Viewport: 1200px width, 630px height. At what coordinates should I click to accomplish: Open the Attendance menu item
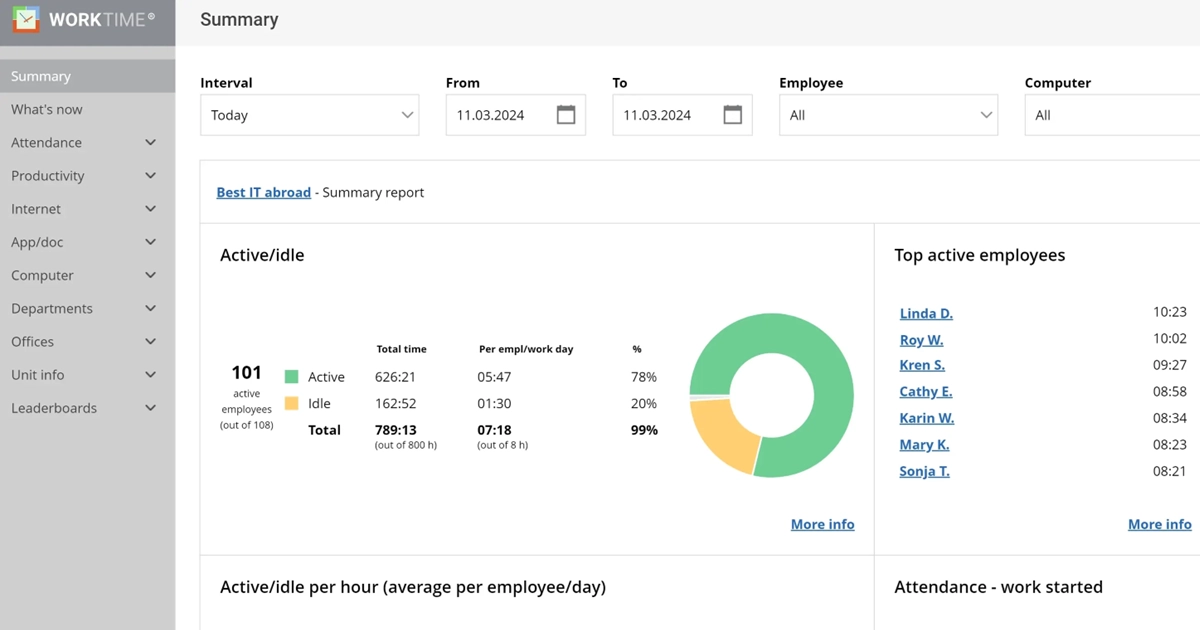click(47, 142)
